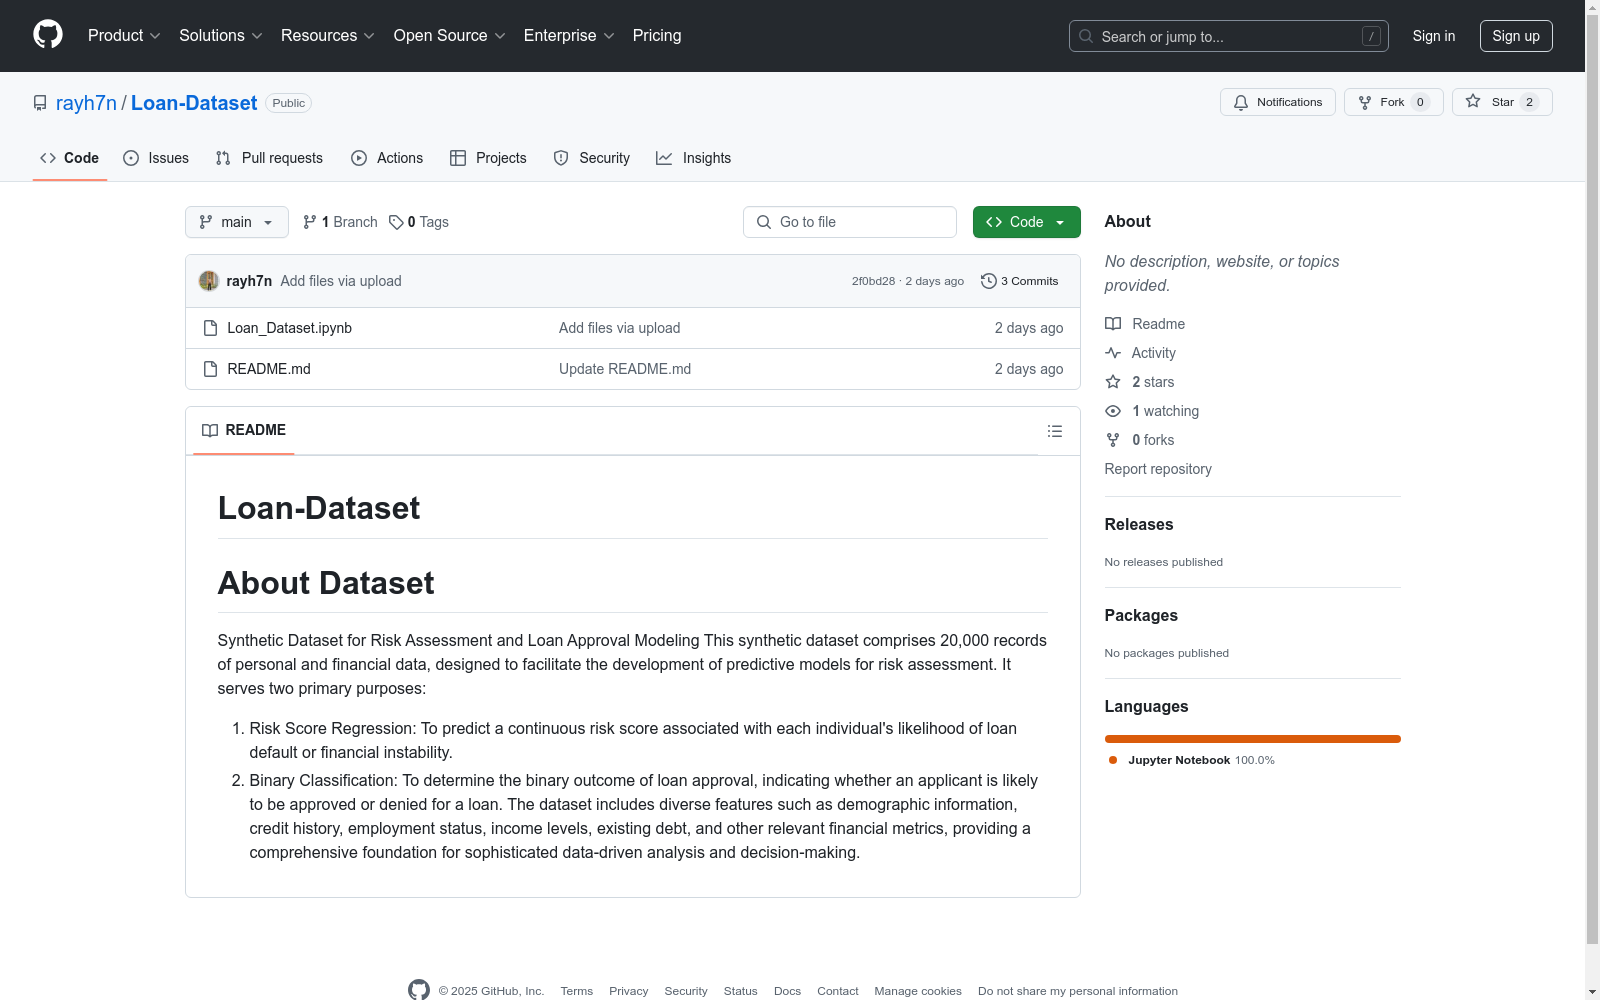Click the Notifications button
Viewport: 1600px width, 1000px height.
tap(1278, 102)
